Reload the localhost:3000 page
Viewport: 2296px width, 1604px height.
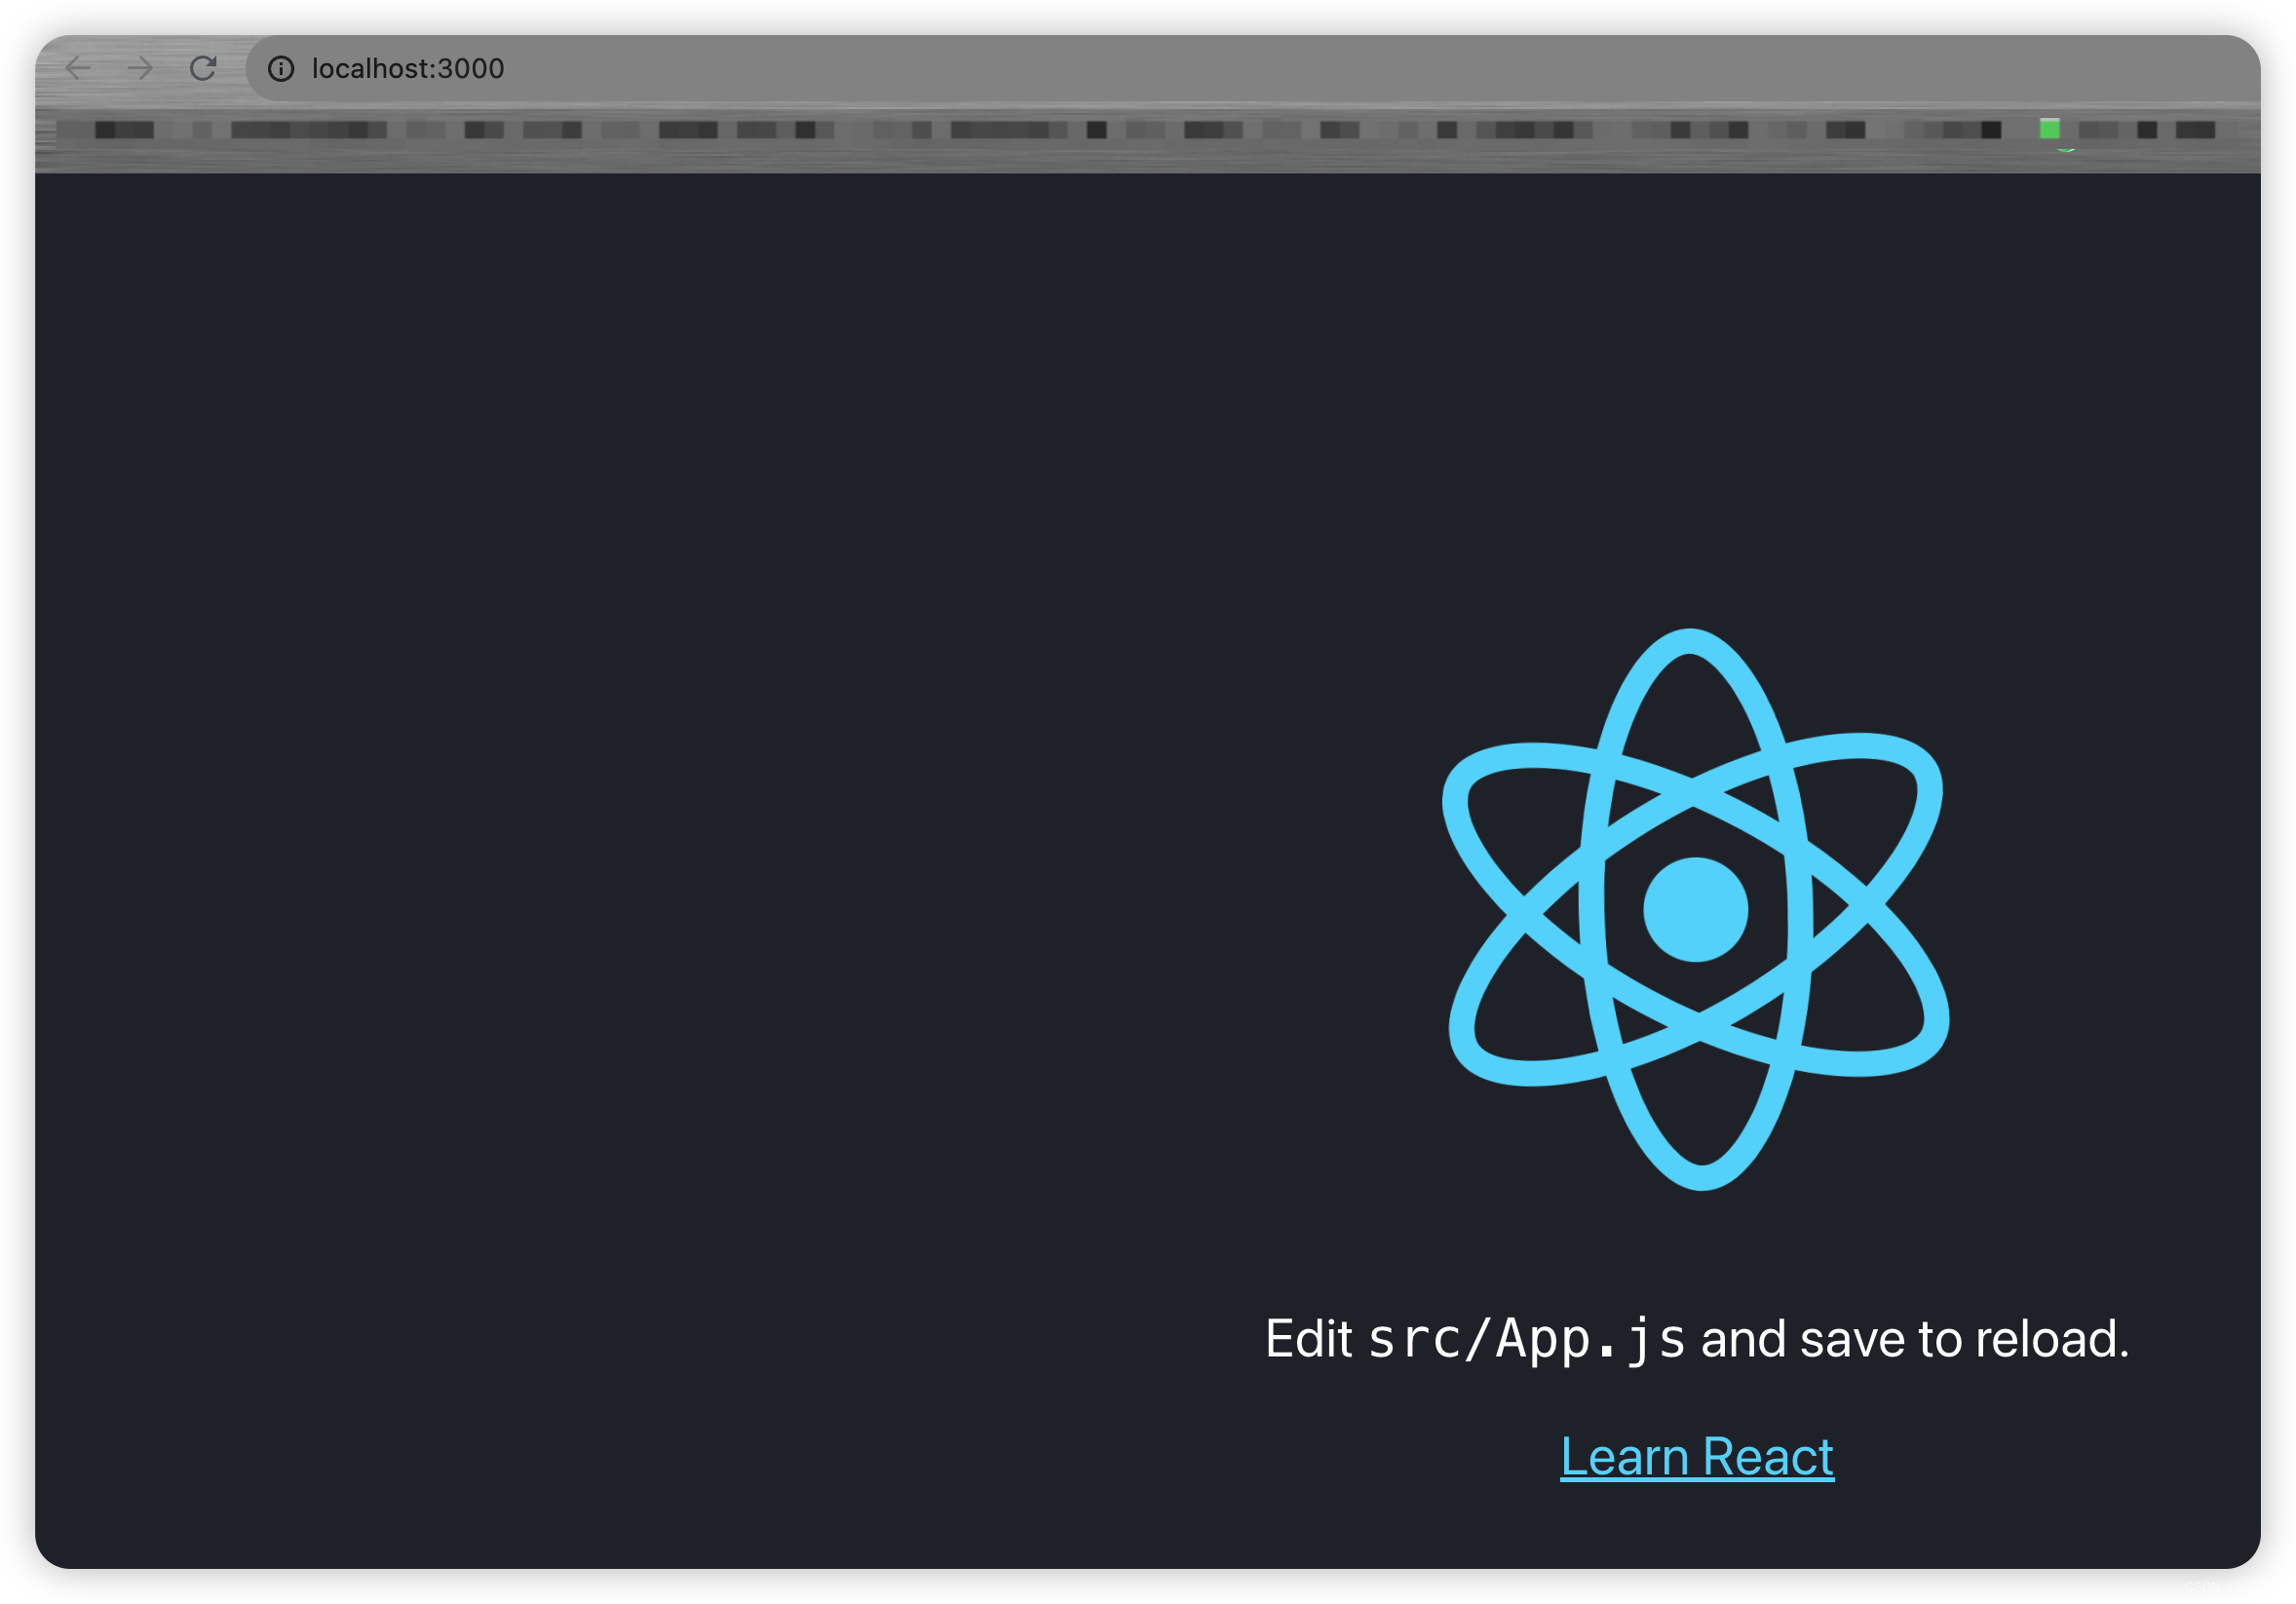click(x=203, y=68)
